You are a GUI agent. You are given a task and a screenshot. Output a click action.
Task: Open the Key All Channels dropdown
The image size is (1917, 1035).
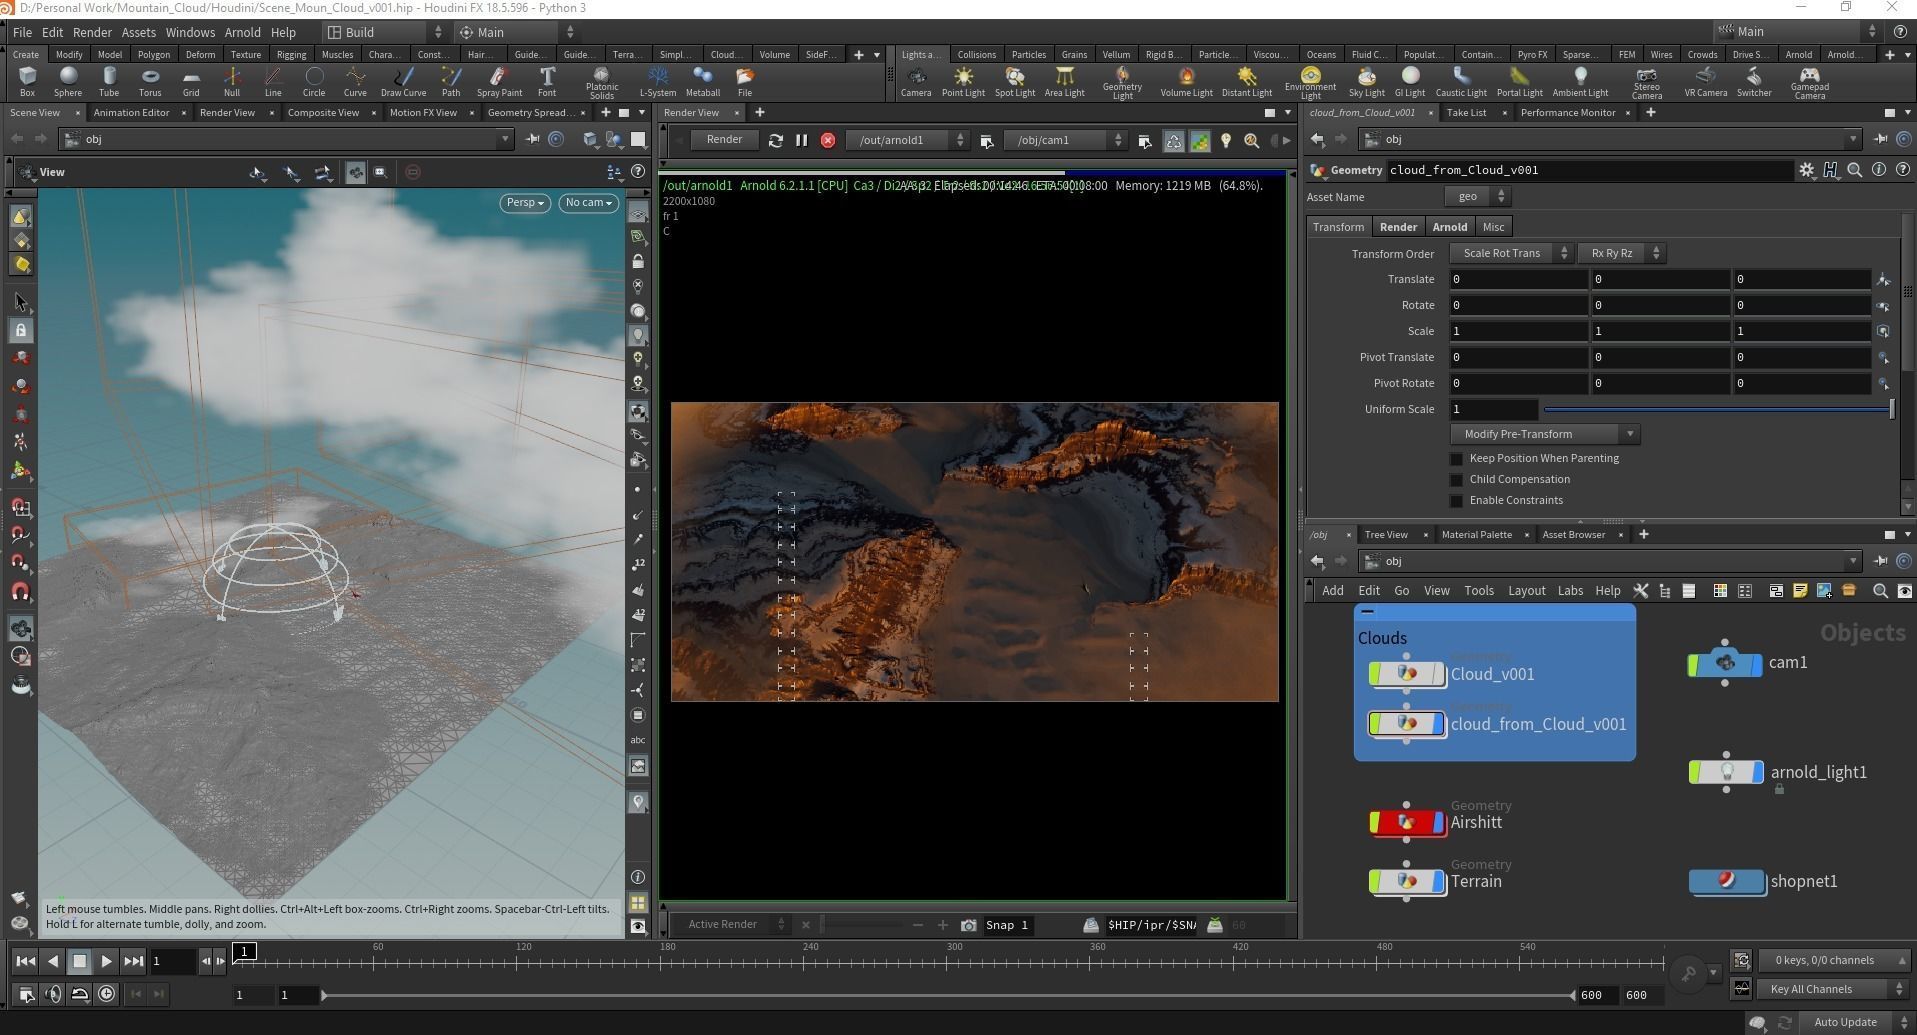1832,989
